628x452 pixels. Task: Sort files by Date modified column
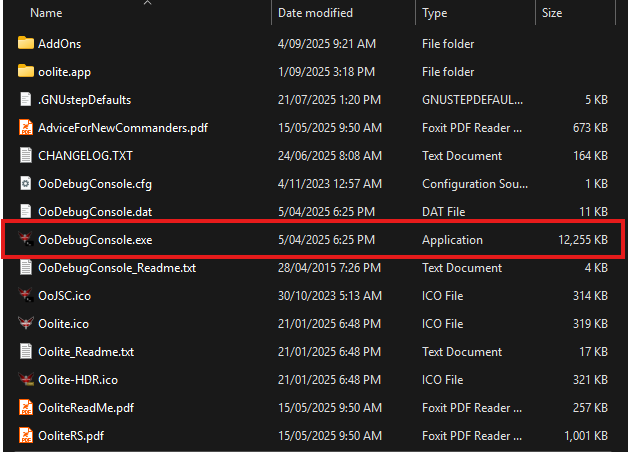pos(315,13)
